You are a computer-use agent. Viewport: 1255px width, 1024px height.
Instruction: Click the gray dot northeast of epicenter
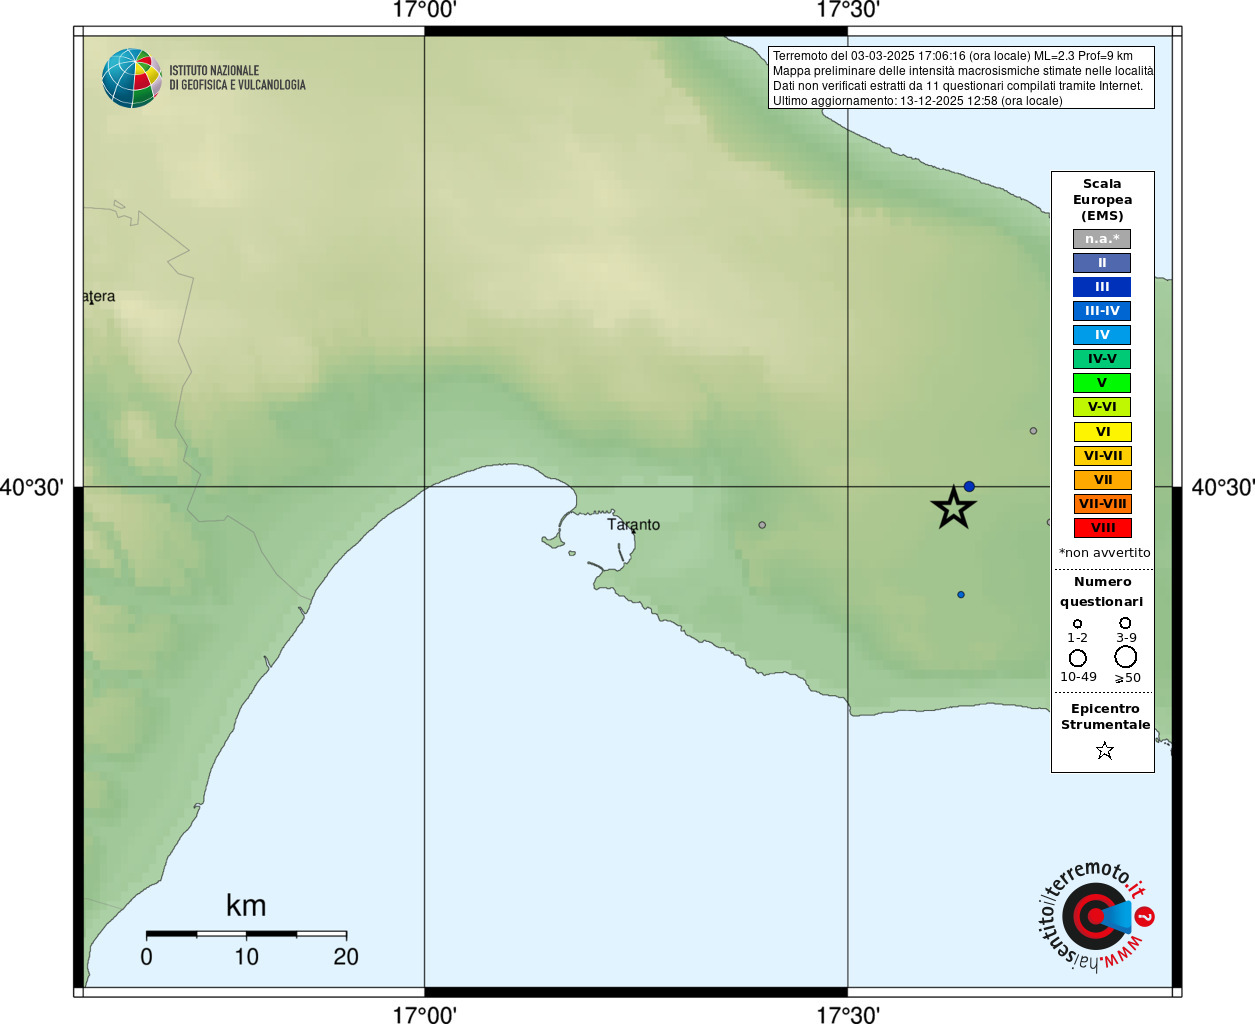tap(1033, 431)
